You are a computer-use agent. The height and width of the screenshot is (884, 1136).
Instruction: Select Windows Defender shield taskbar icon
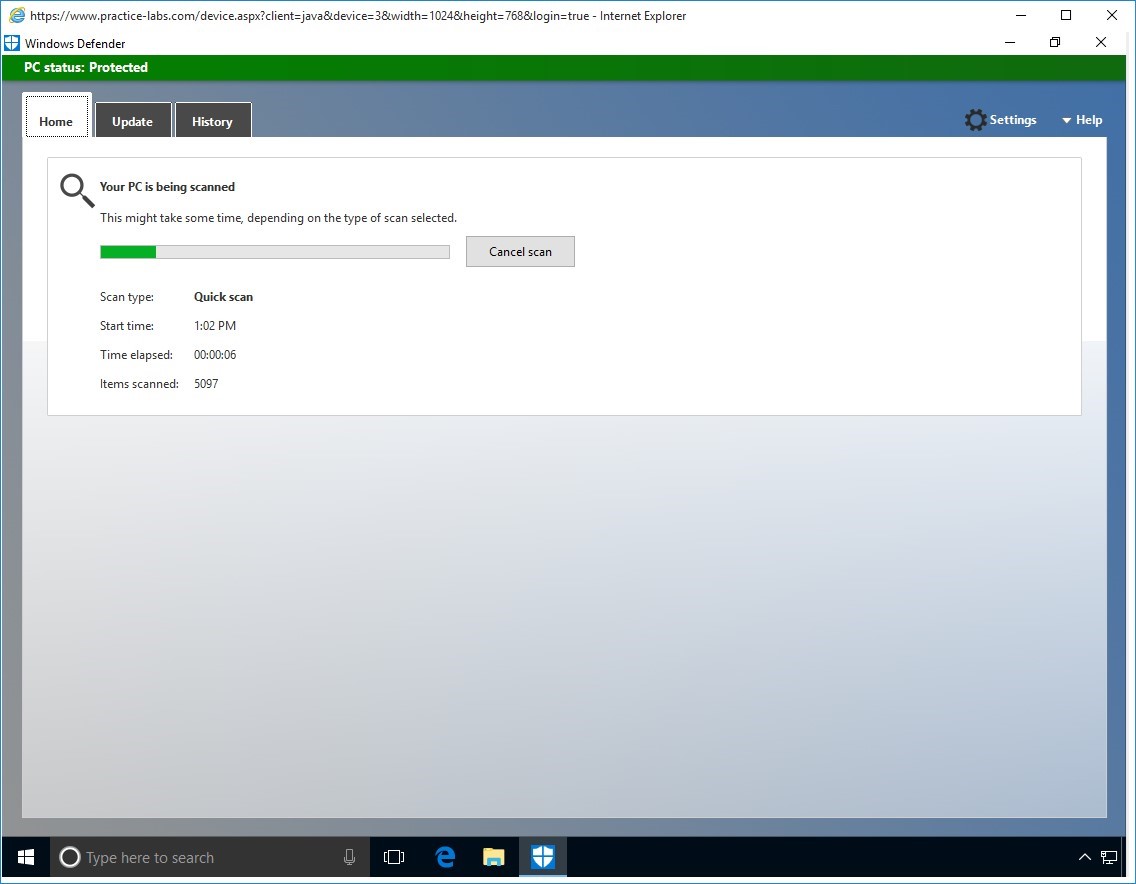pos(542,857)
